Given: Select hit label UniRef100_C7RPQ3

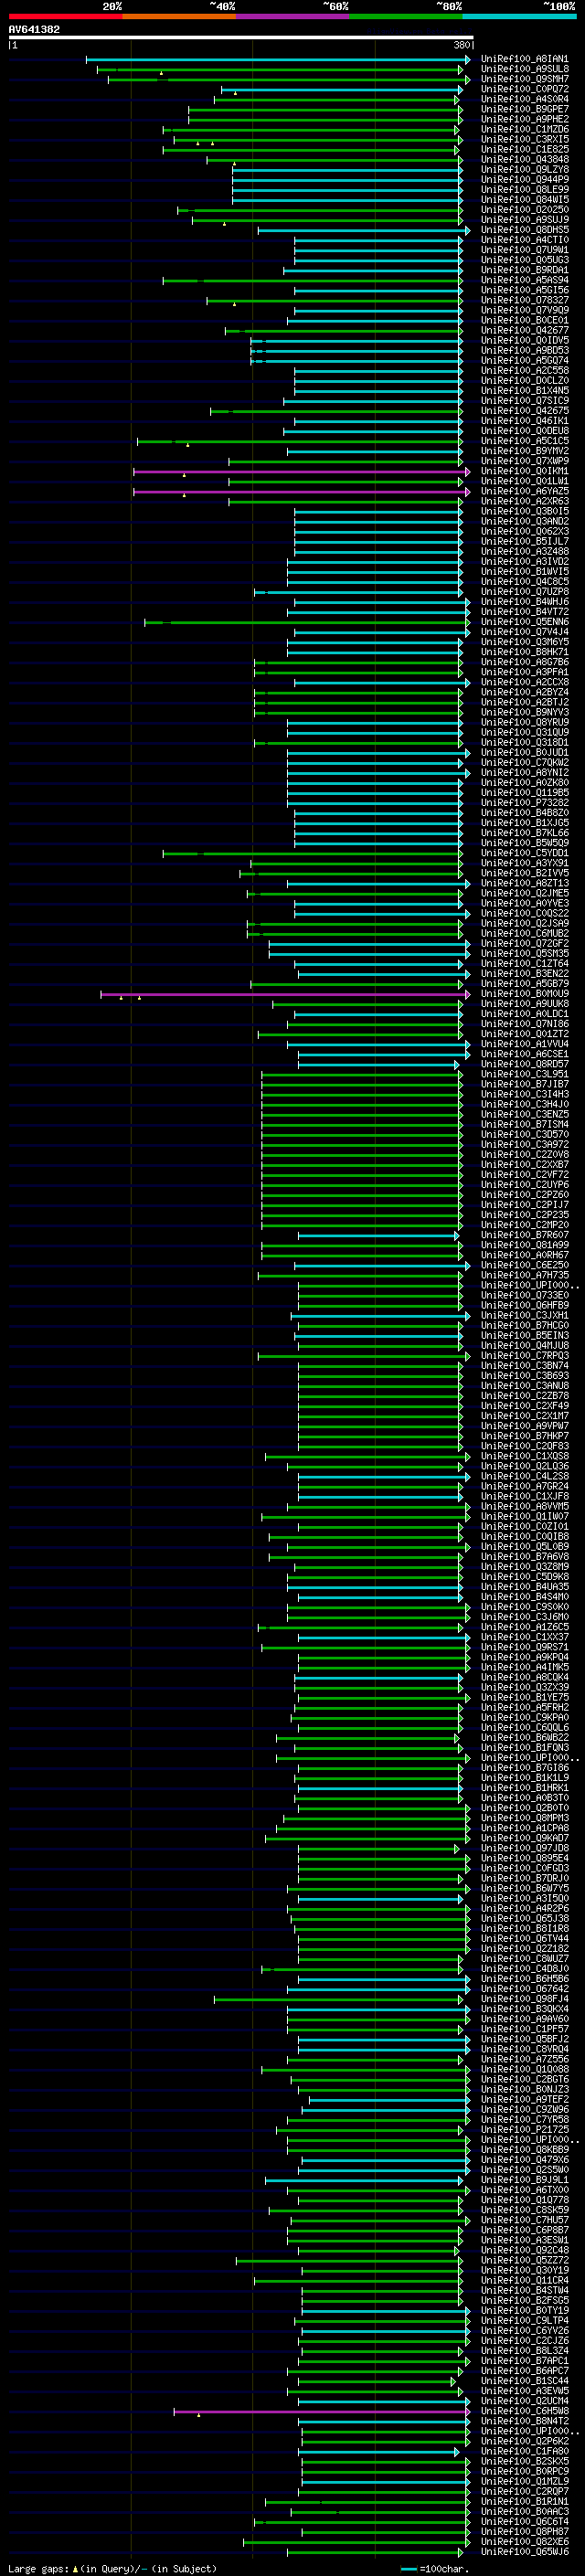Looking at the screenshot, I should 525,1355.
